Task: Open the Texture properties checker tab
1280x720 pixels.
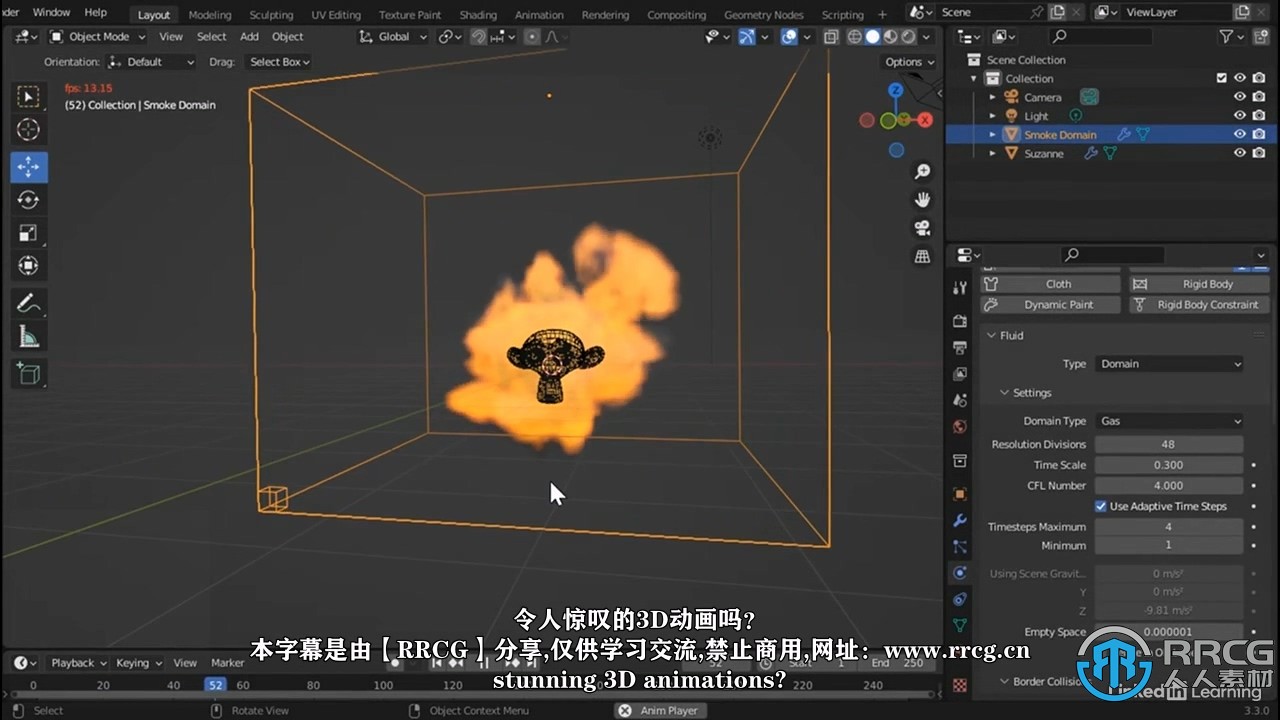Action: coord(960,685)
